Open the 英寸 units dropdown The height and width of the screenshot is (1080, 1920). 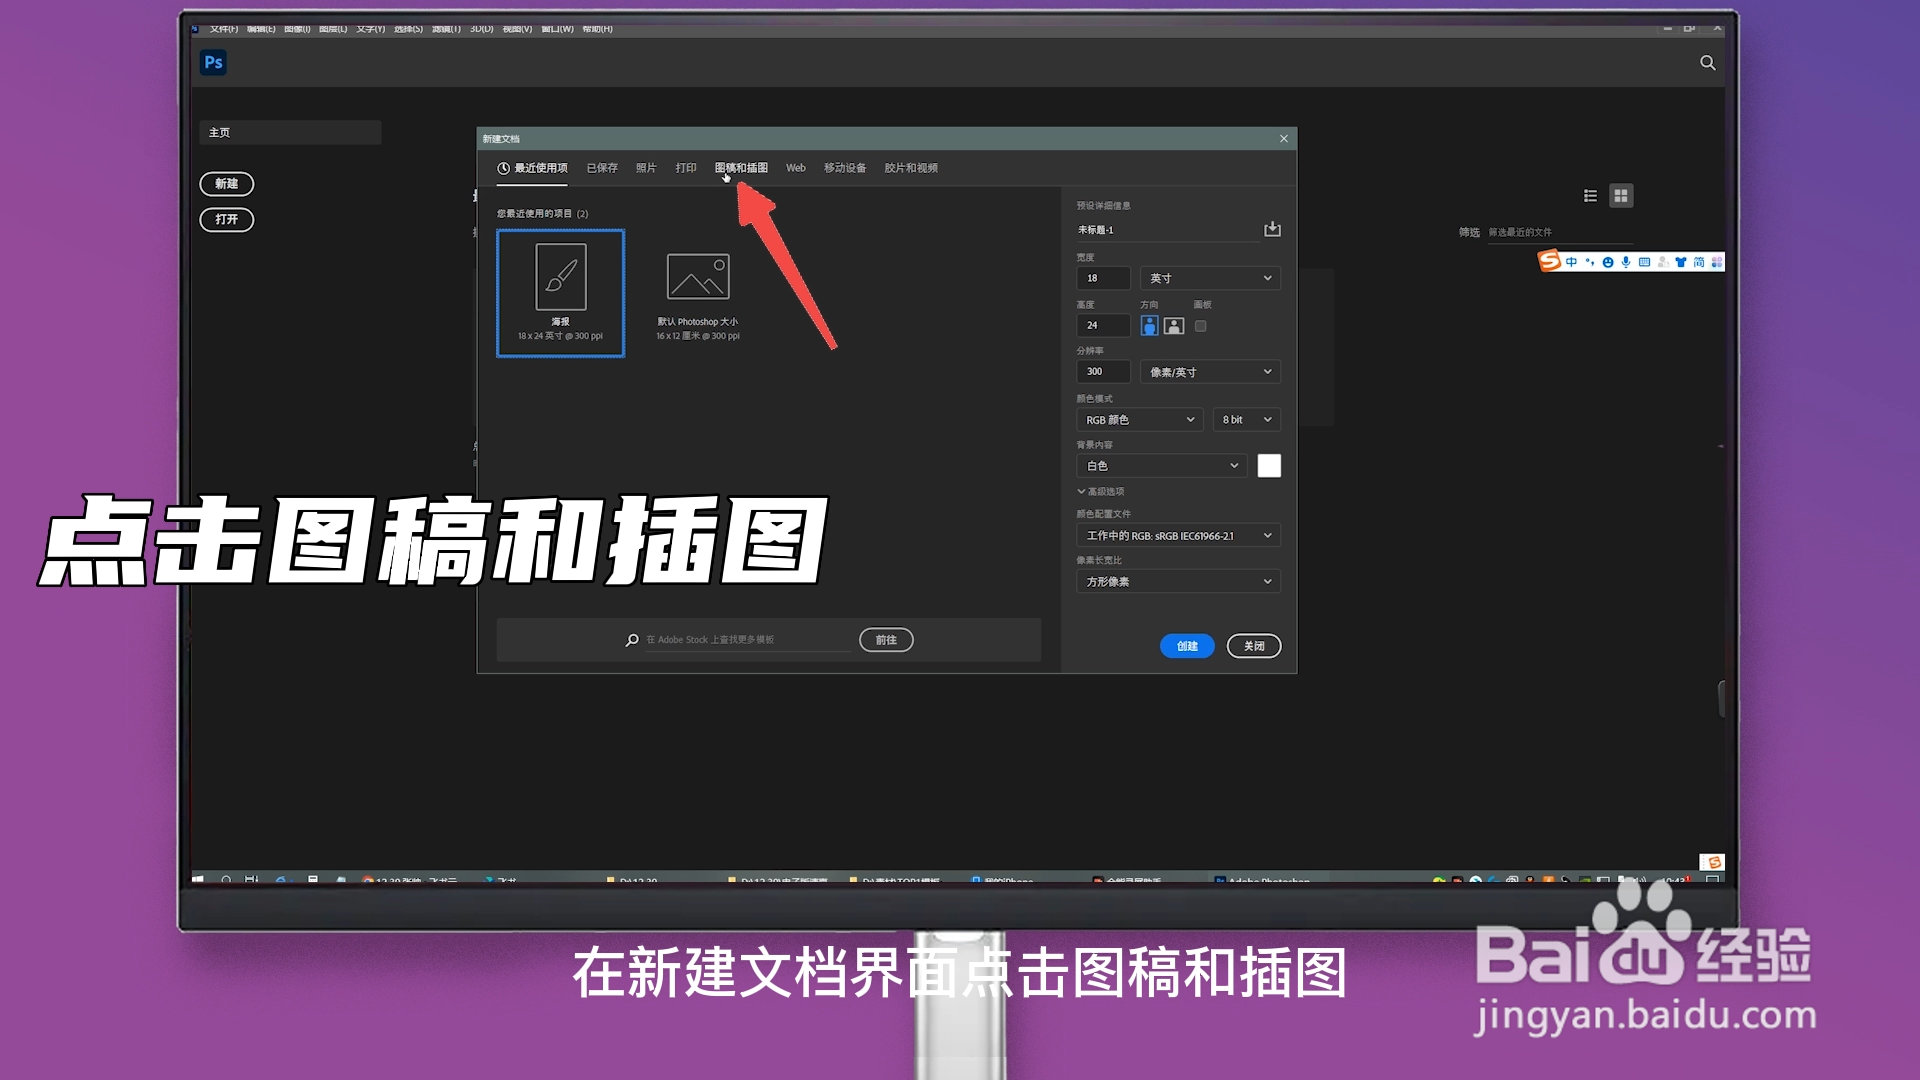(1210, 278)
